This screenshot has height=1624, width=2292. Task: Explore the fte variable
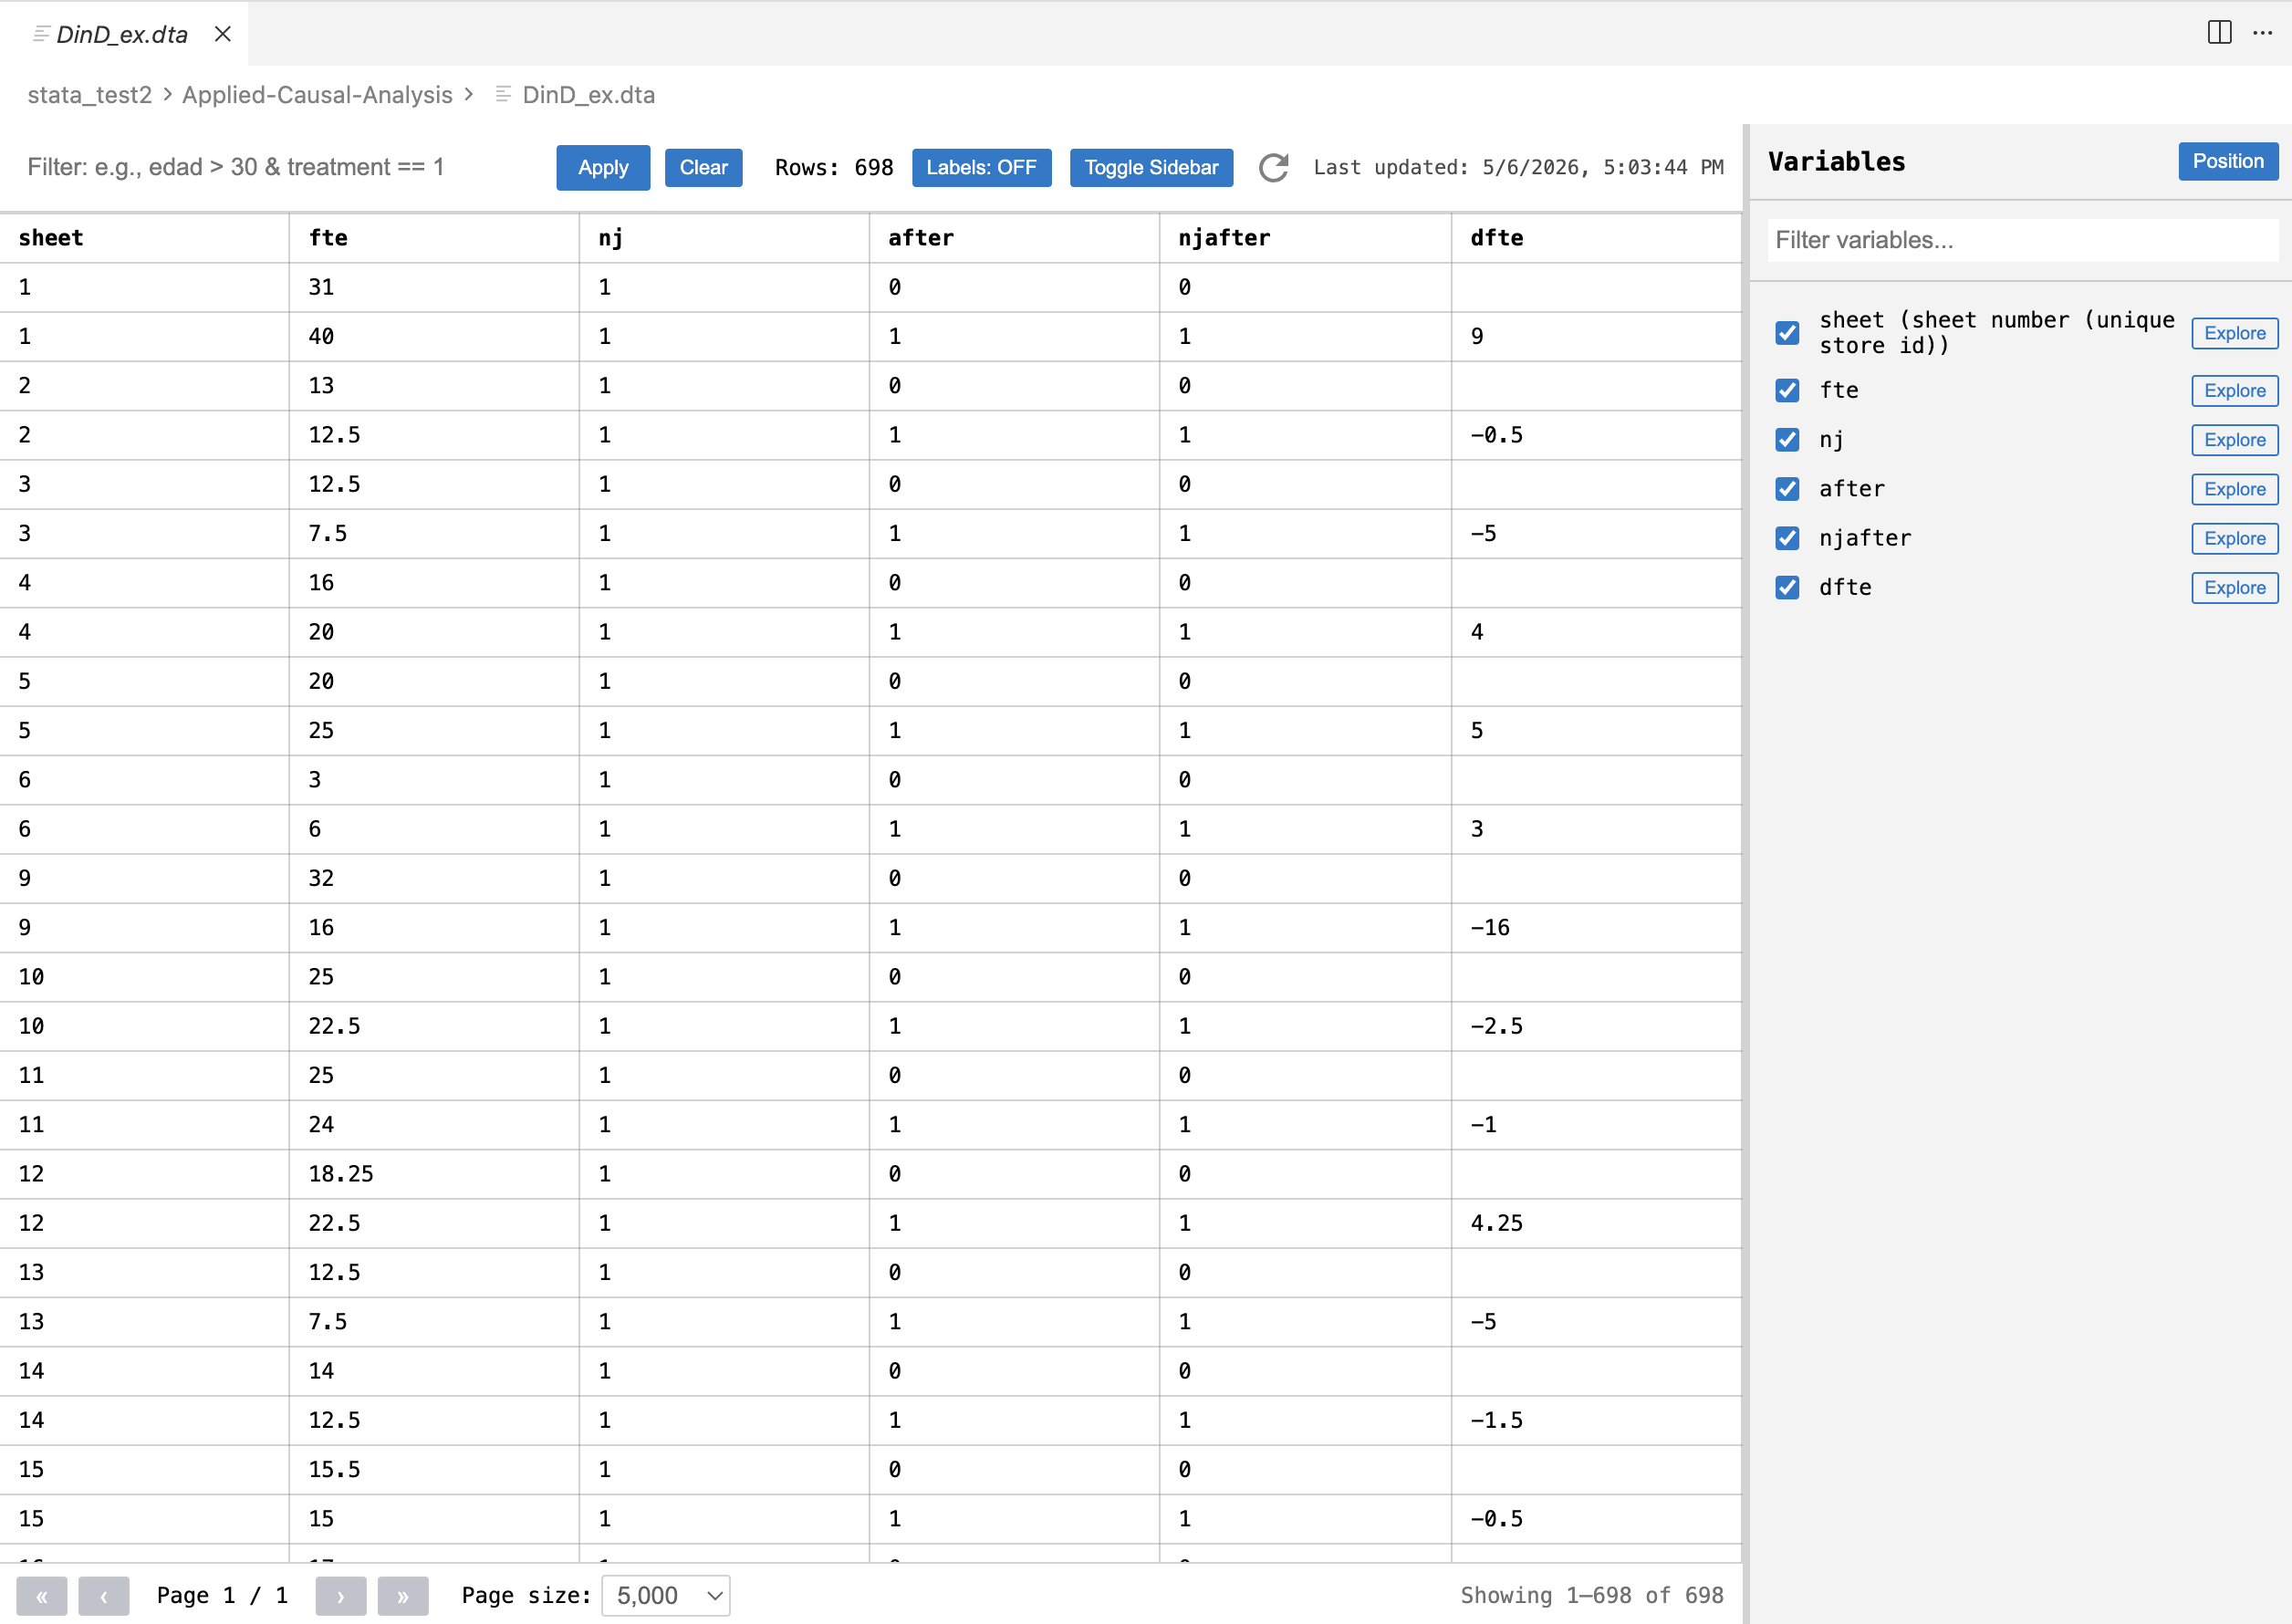click(2235, 391)
